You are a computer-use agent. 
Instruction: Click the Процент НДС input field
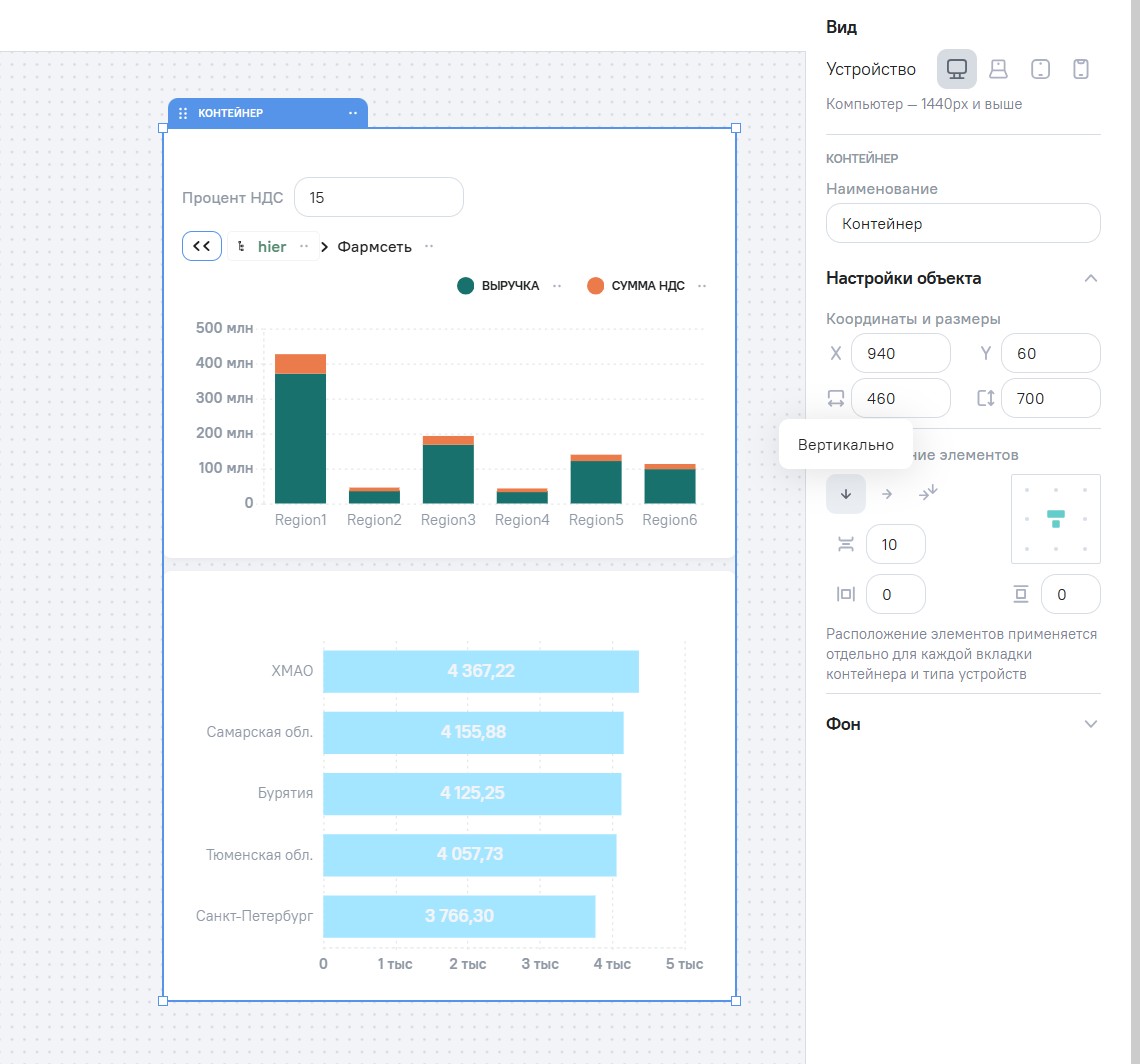[379, 198]
